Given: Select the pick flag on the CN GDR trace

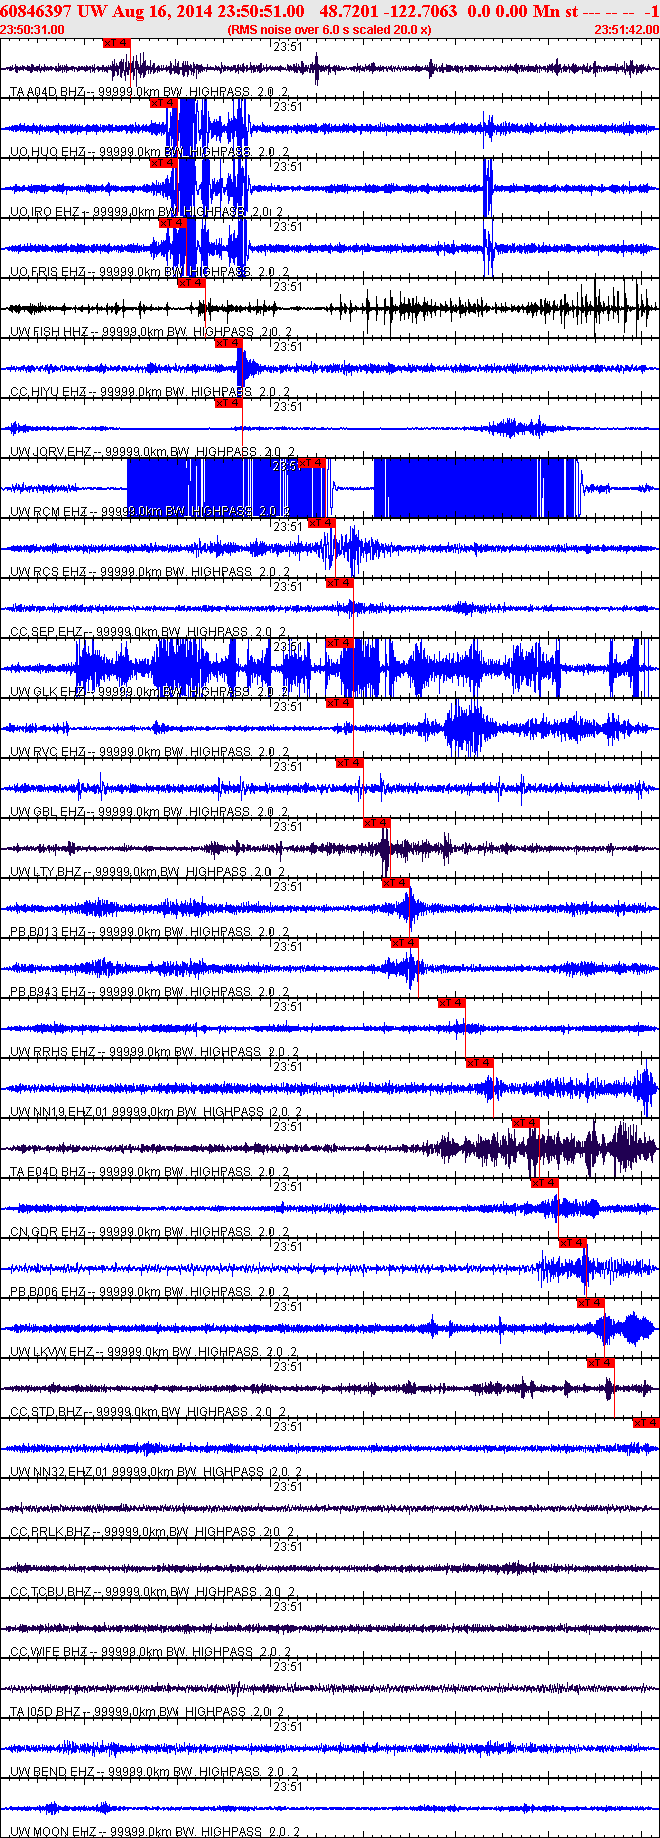Looking at the screenshot, I should pos(545,1183).
